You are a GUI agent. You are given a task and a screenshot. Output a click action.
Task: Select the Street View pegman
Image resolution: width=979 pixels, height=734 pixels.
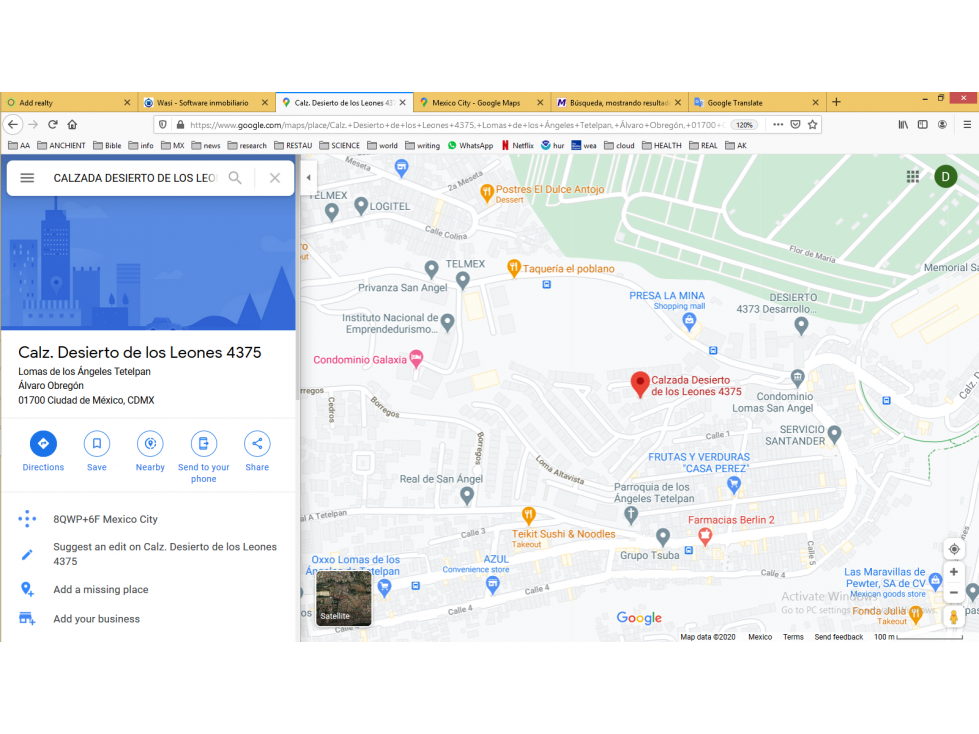(x=953, y=617)
